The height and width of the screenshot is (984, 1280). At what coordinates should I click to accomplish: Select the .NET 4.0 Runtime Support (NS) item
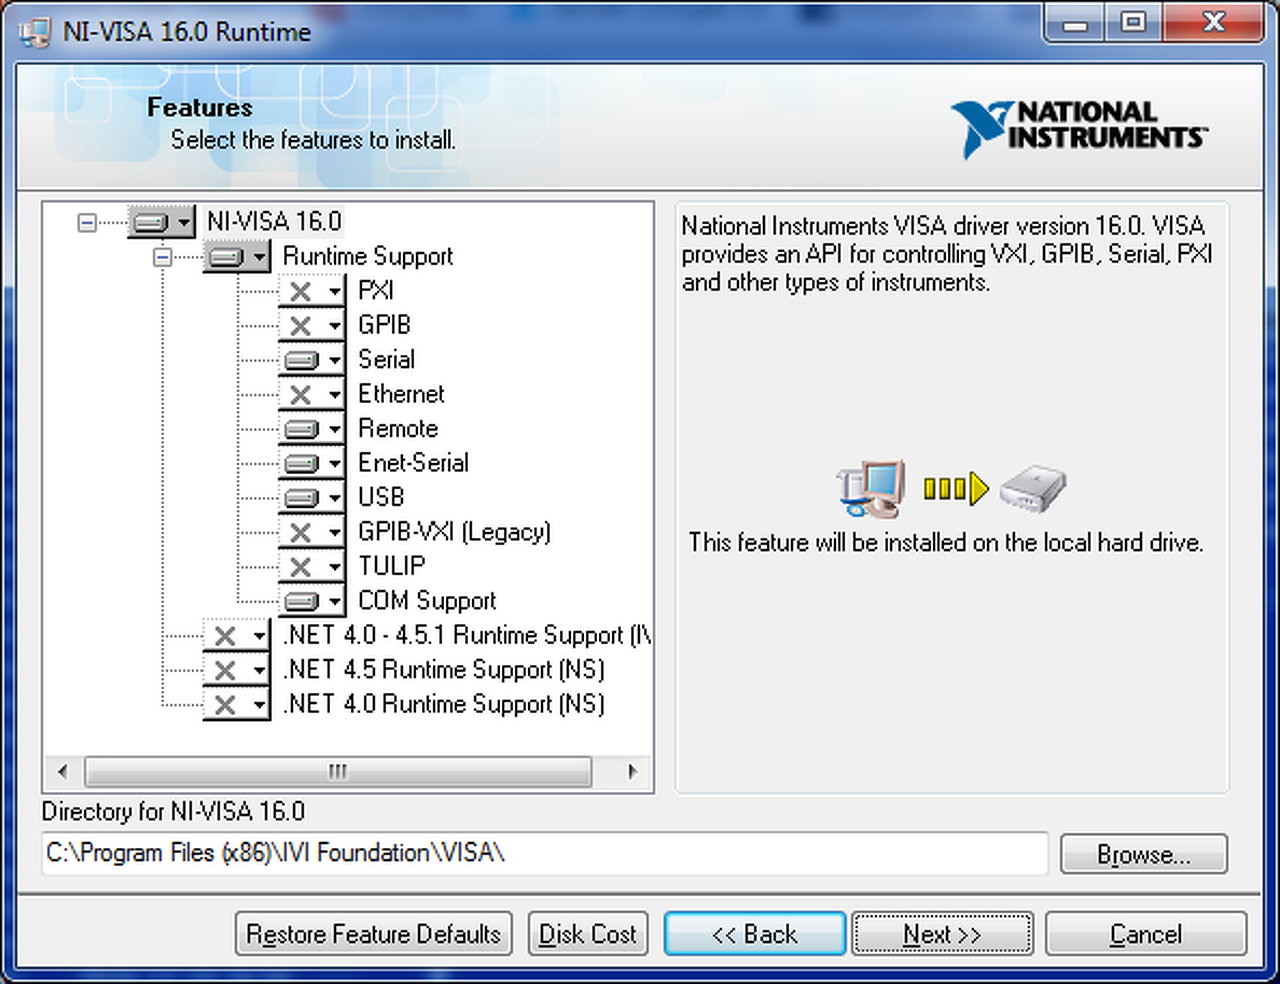pyautogui.click(x=443, y=705)
